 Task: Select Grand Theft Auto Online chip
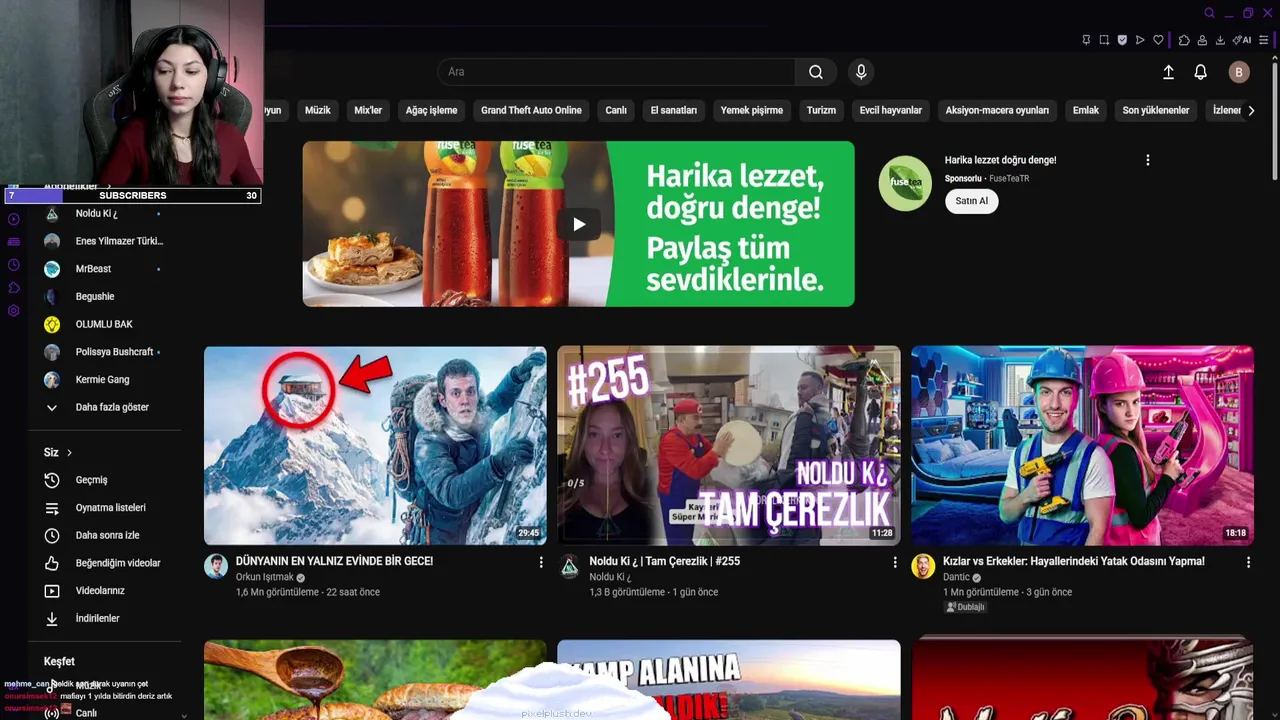(531, 110)
